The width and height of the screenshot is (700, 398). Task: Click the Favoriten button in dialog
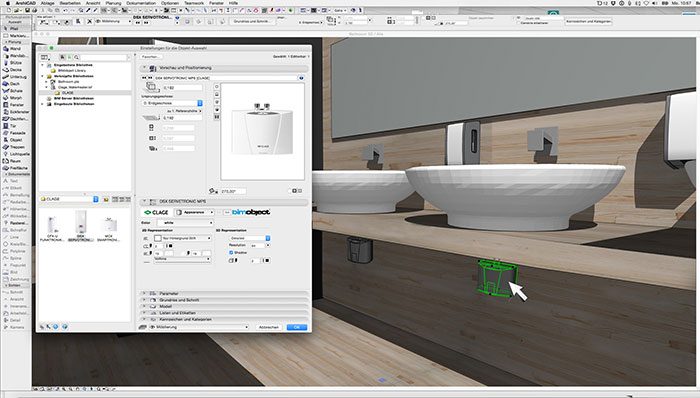(151, 57)
